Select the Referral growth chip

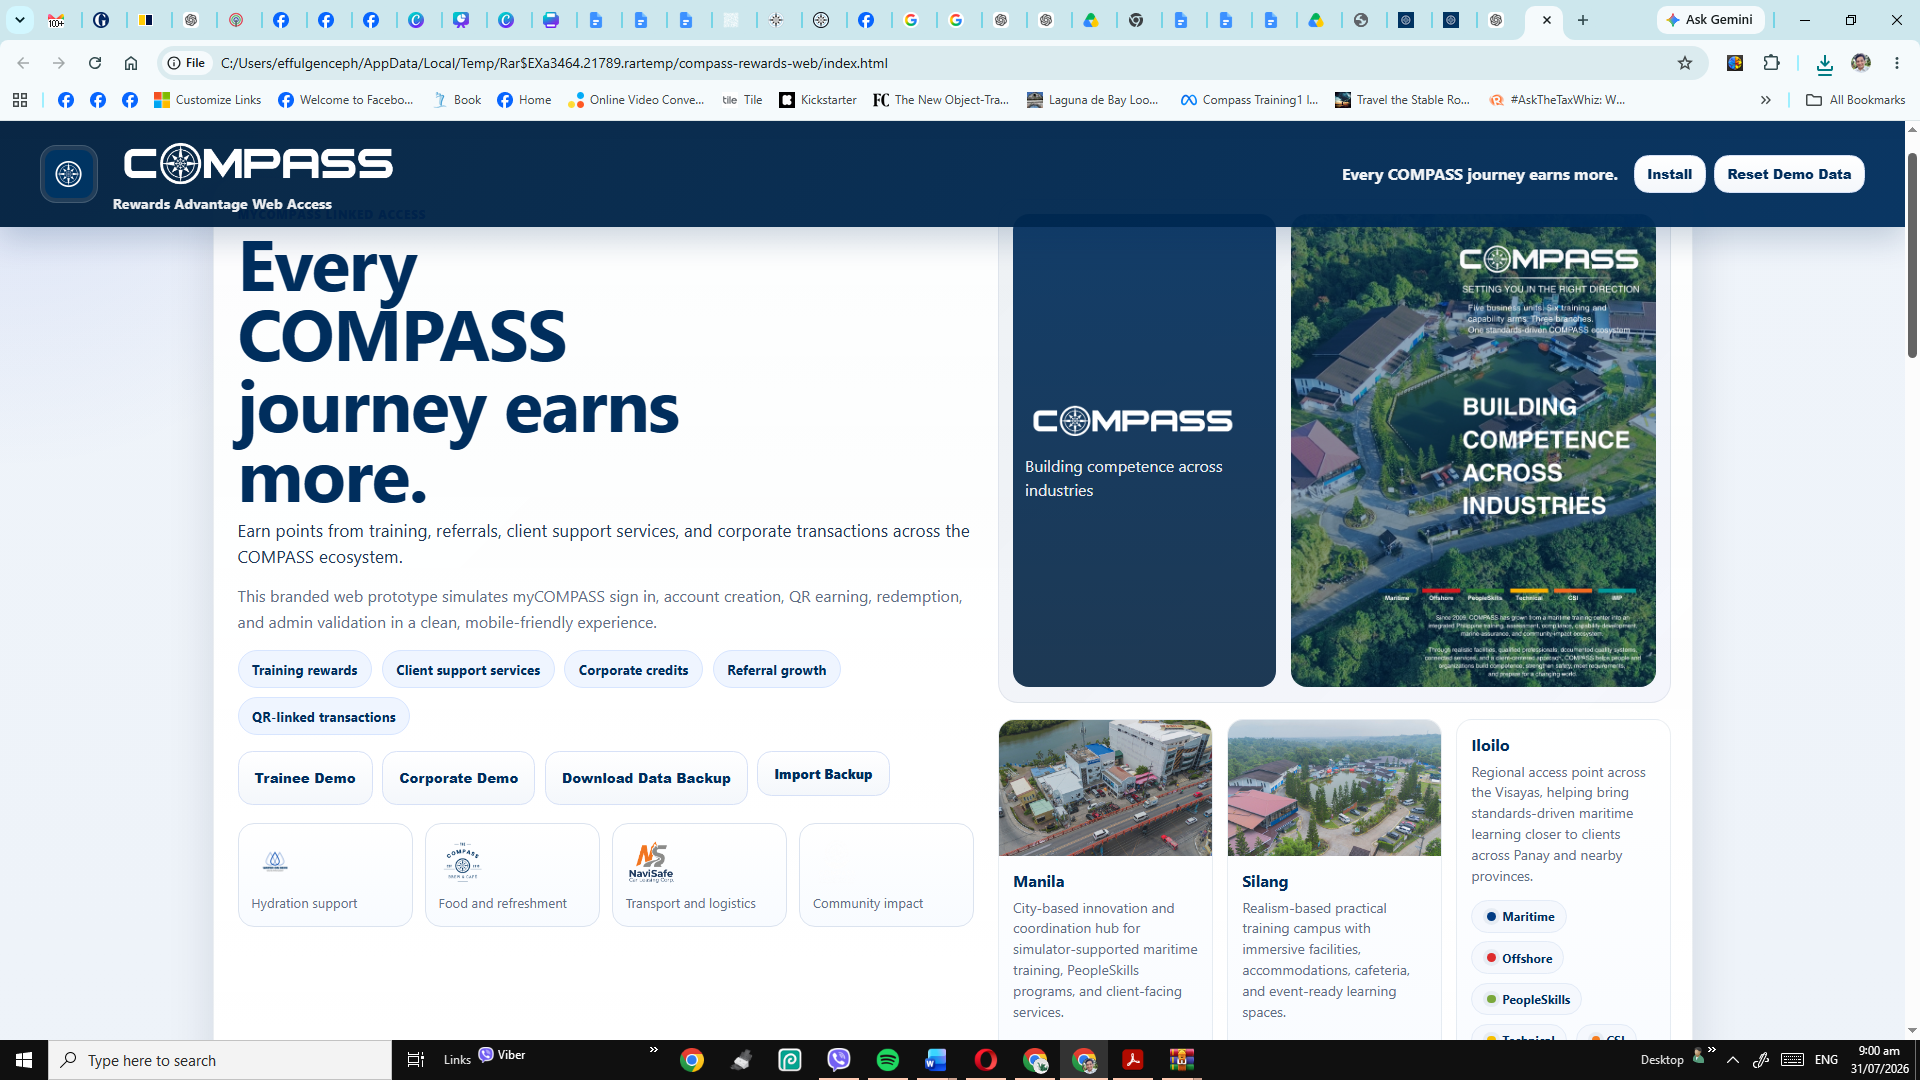click(x=777, y=670)
